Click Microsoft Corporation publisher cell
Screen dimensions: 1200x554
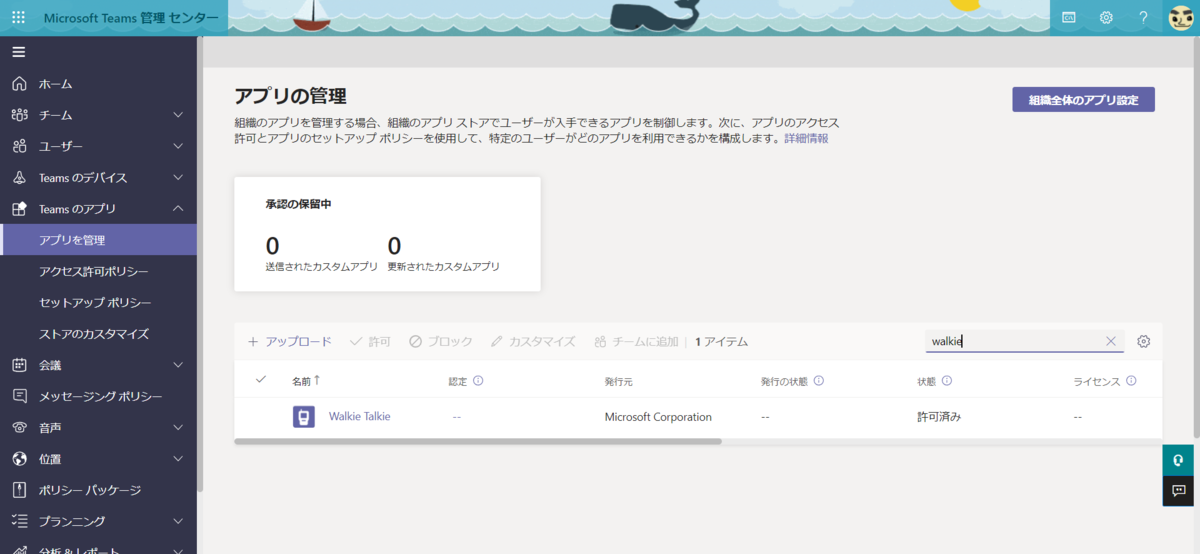[658, 417]
